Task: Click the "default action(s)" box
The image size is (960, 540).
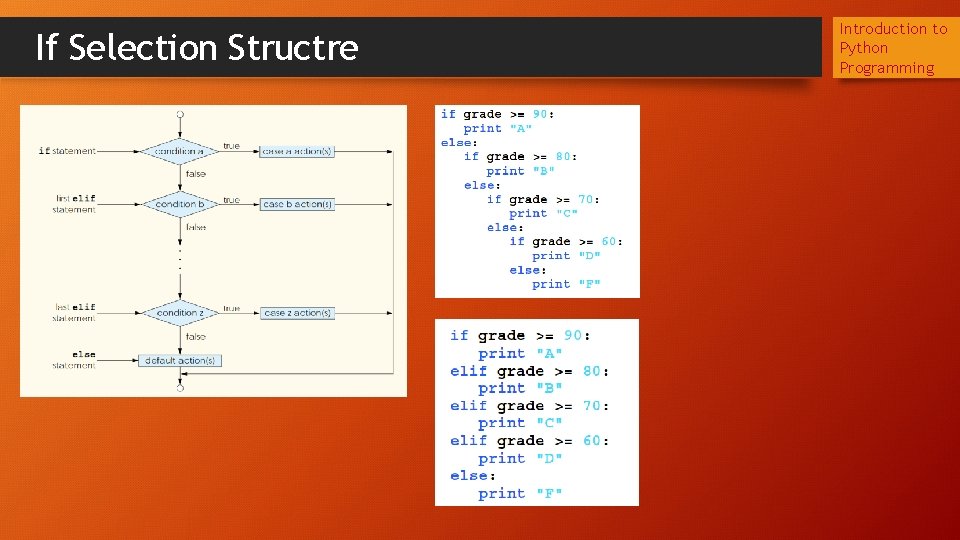Action: coord(179,361)
